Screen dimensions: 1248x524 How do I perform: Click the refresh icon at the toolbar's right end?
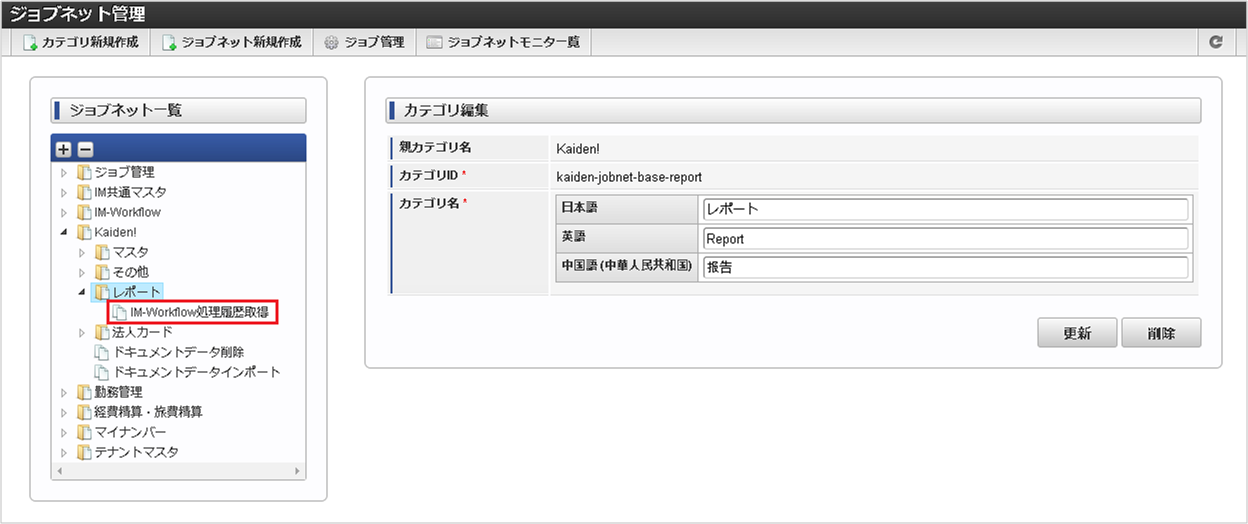(1216, 42)
